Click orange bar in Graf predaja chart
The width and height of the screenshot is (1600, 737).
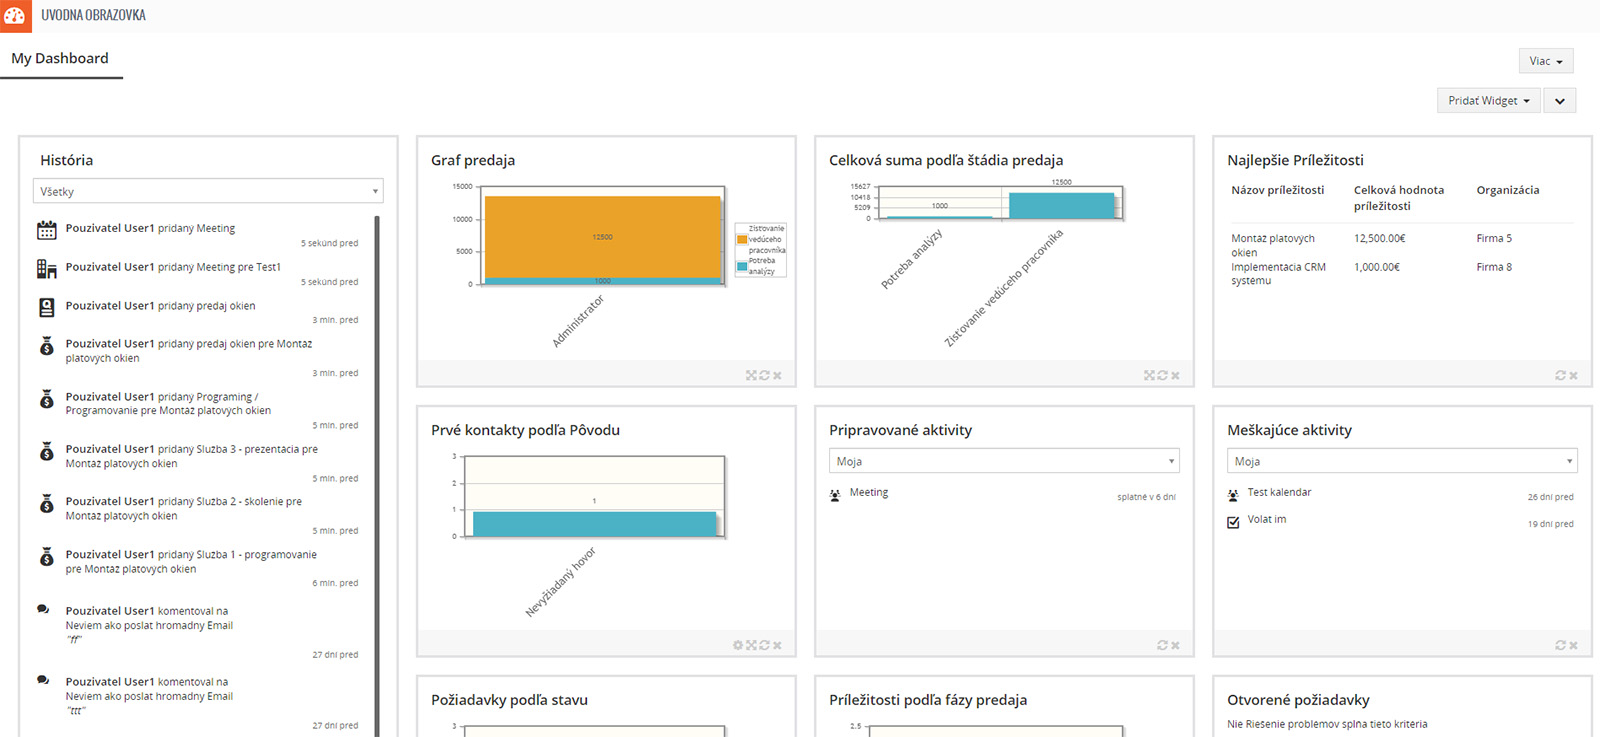pyautogui.click(x=602, y=236)
